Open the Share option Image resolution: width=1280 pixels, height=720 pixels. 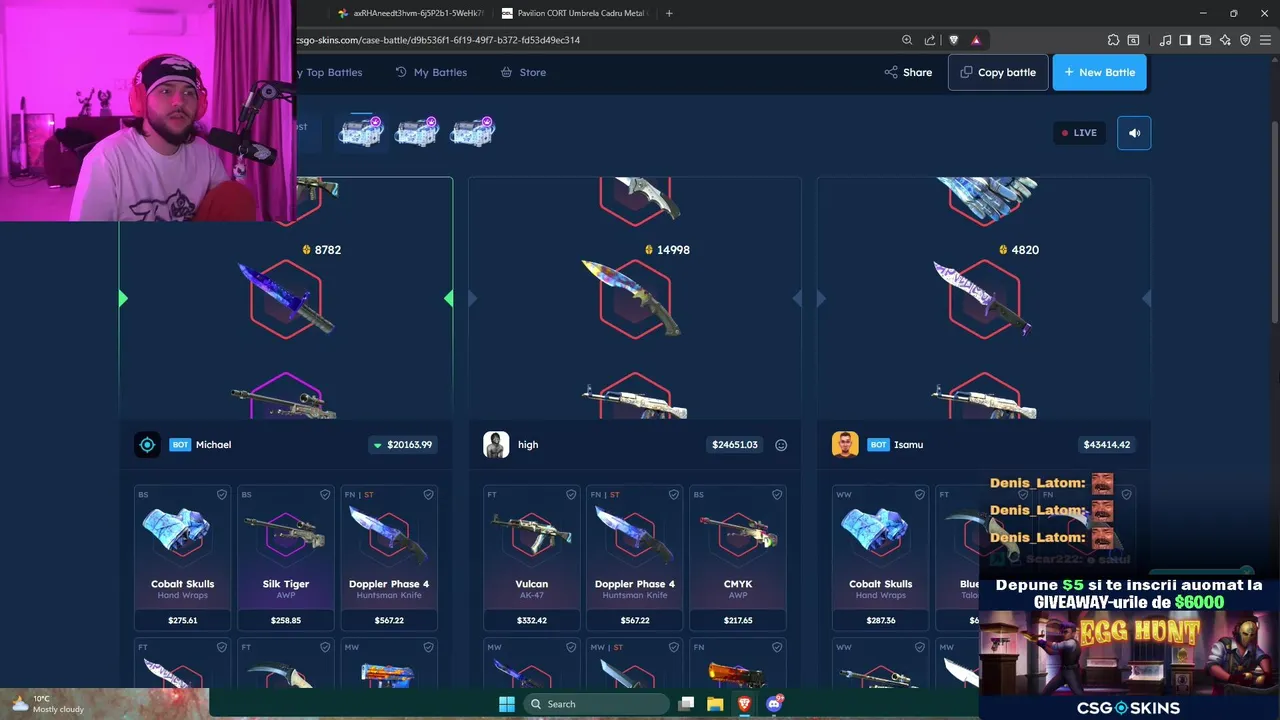908,72
